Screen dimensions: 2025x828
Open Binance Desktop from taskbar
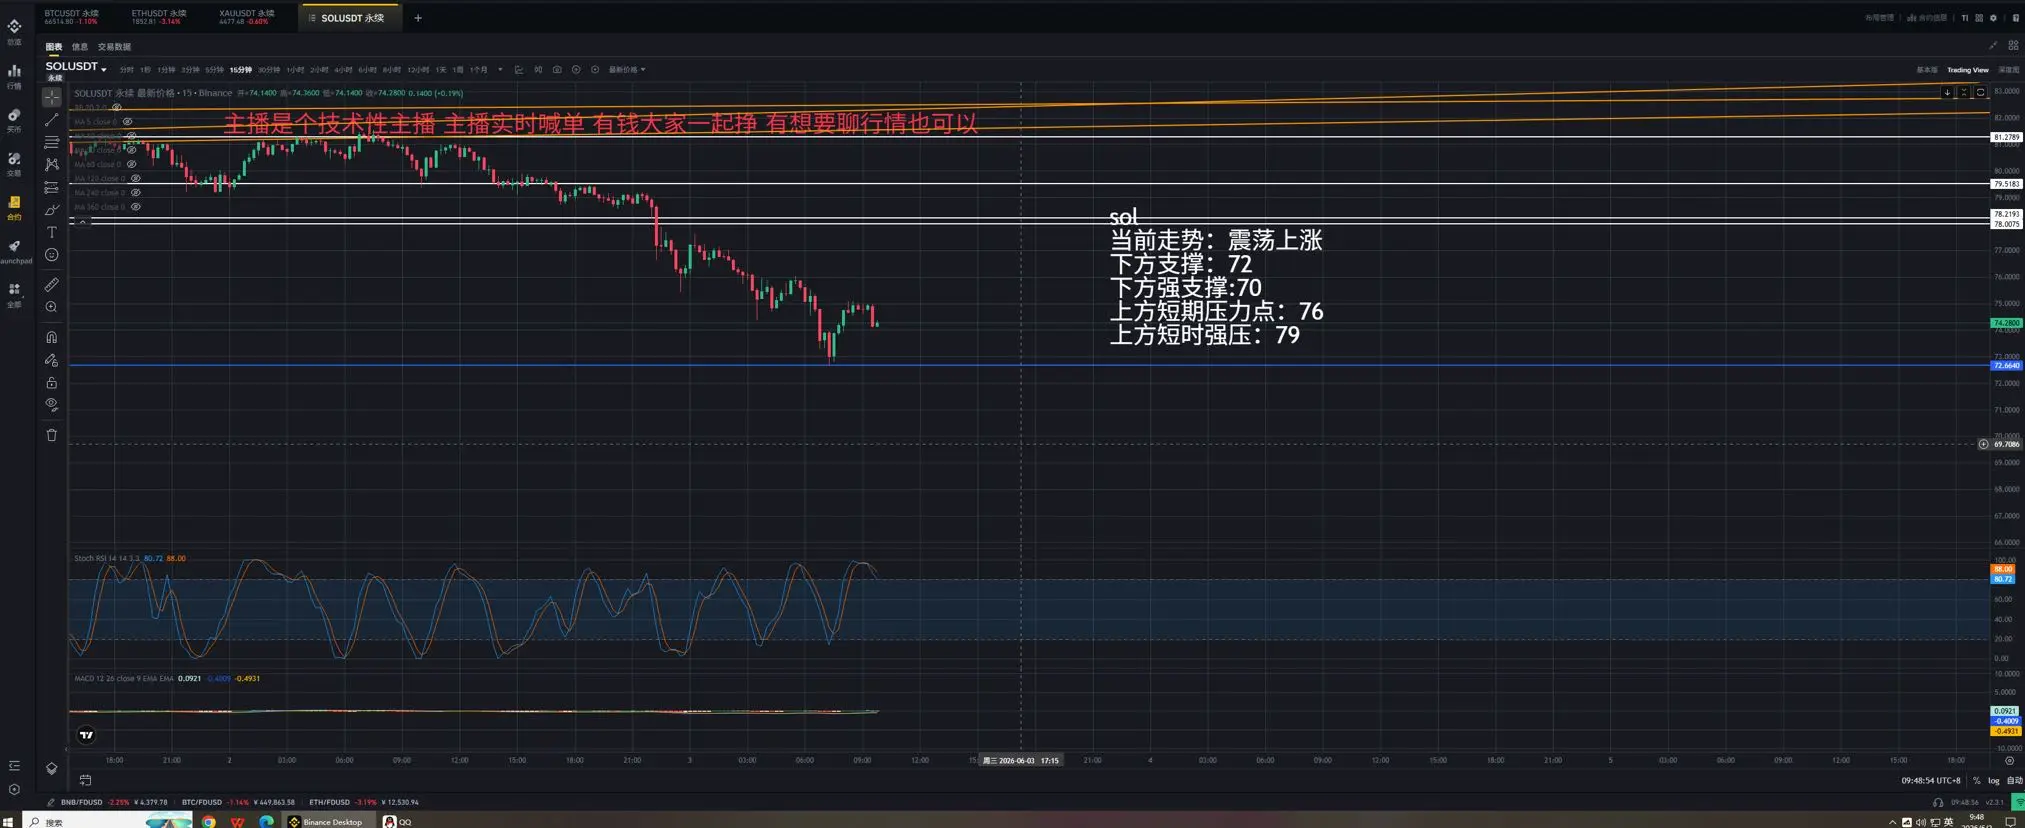326,822
